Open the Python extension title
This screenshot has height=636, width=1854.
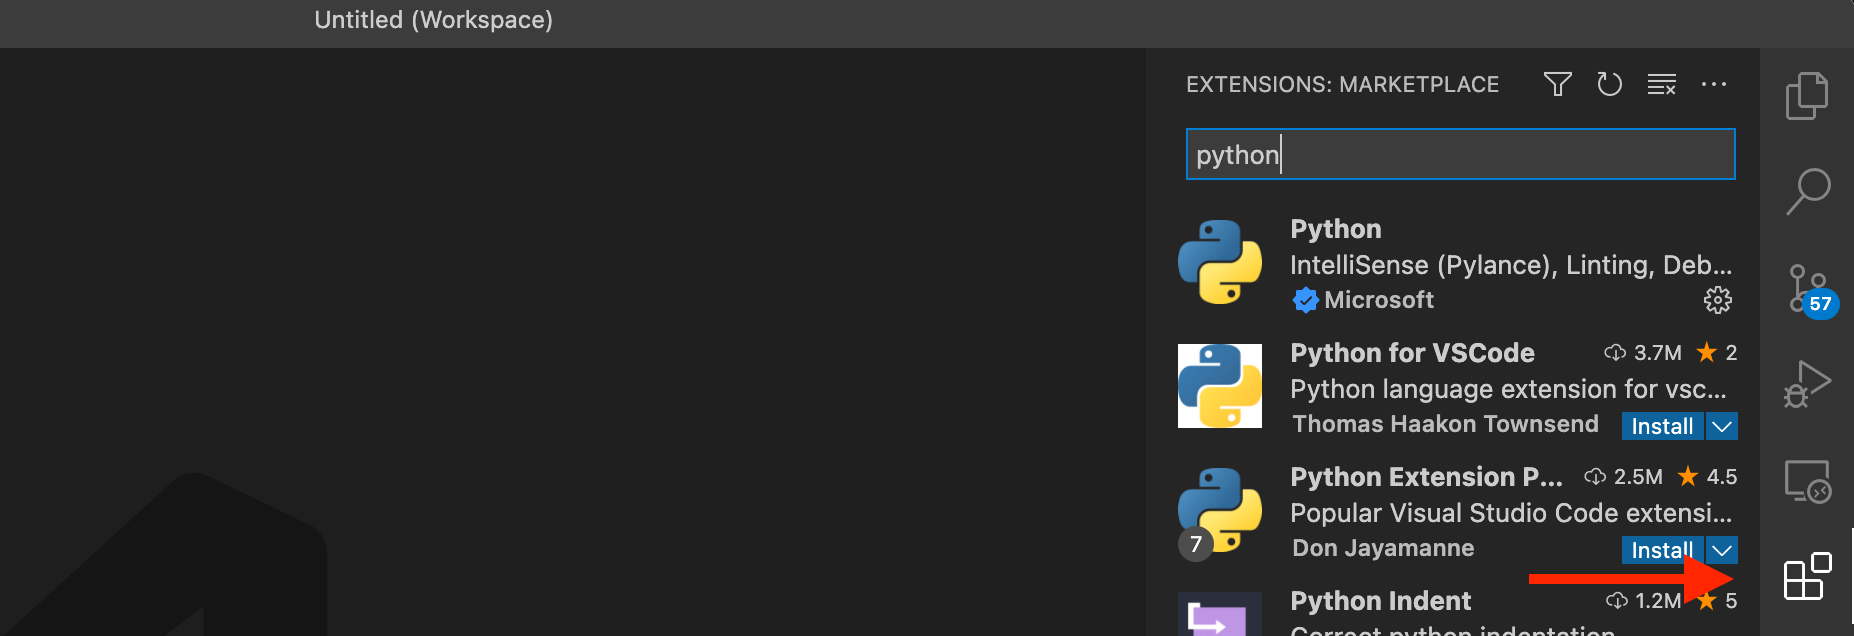click(x=1336, y=229)
